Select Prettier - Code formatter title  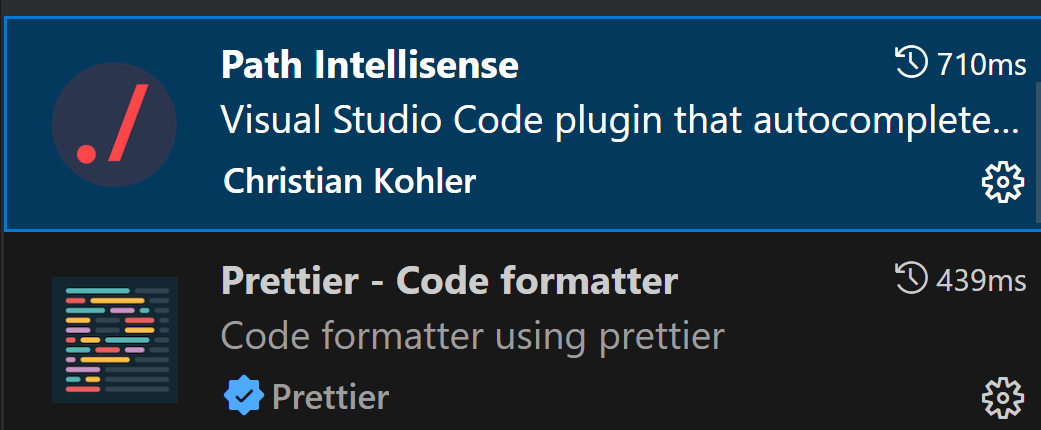point(449,281)
